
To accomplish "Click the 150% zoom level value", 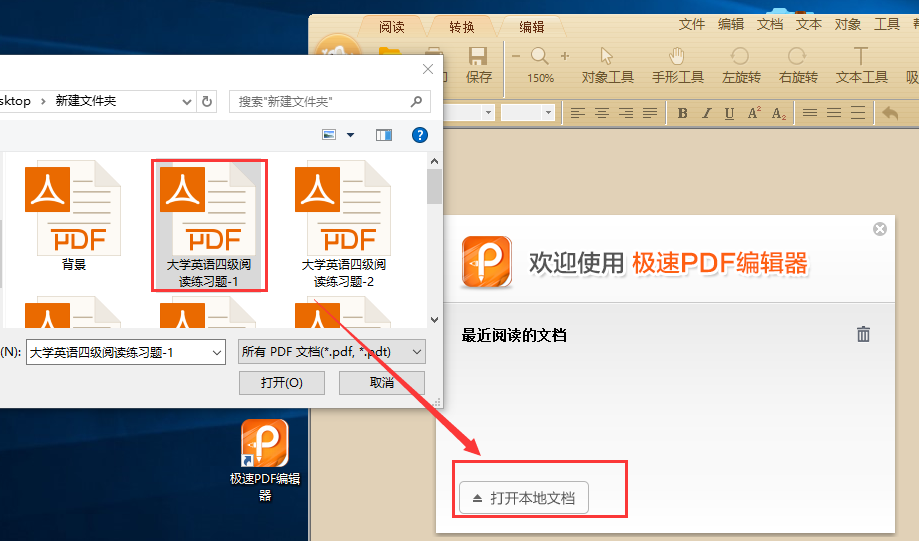I will [x=540, y=78].
